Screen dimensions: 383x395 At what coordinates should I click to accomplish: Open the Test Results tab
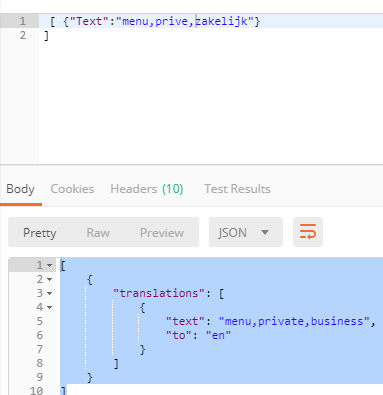237,189
